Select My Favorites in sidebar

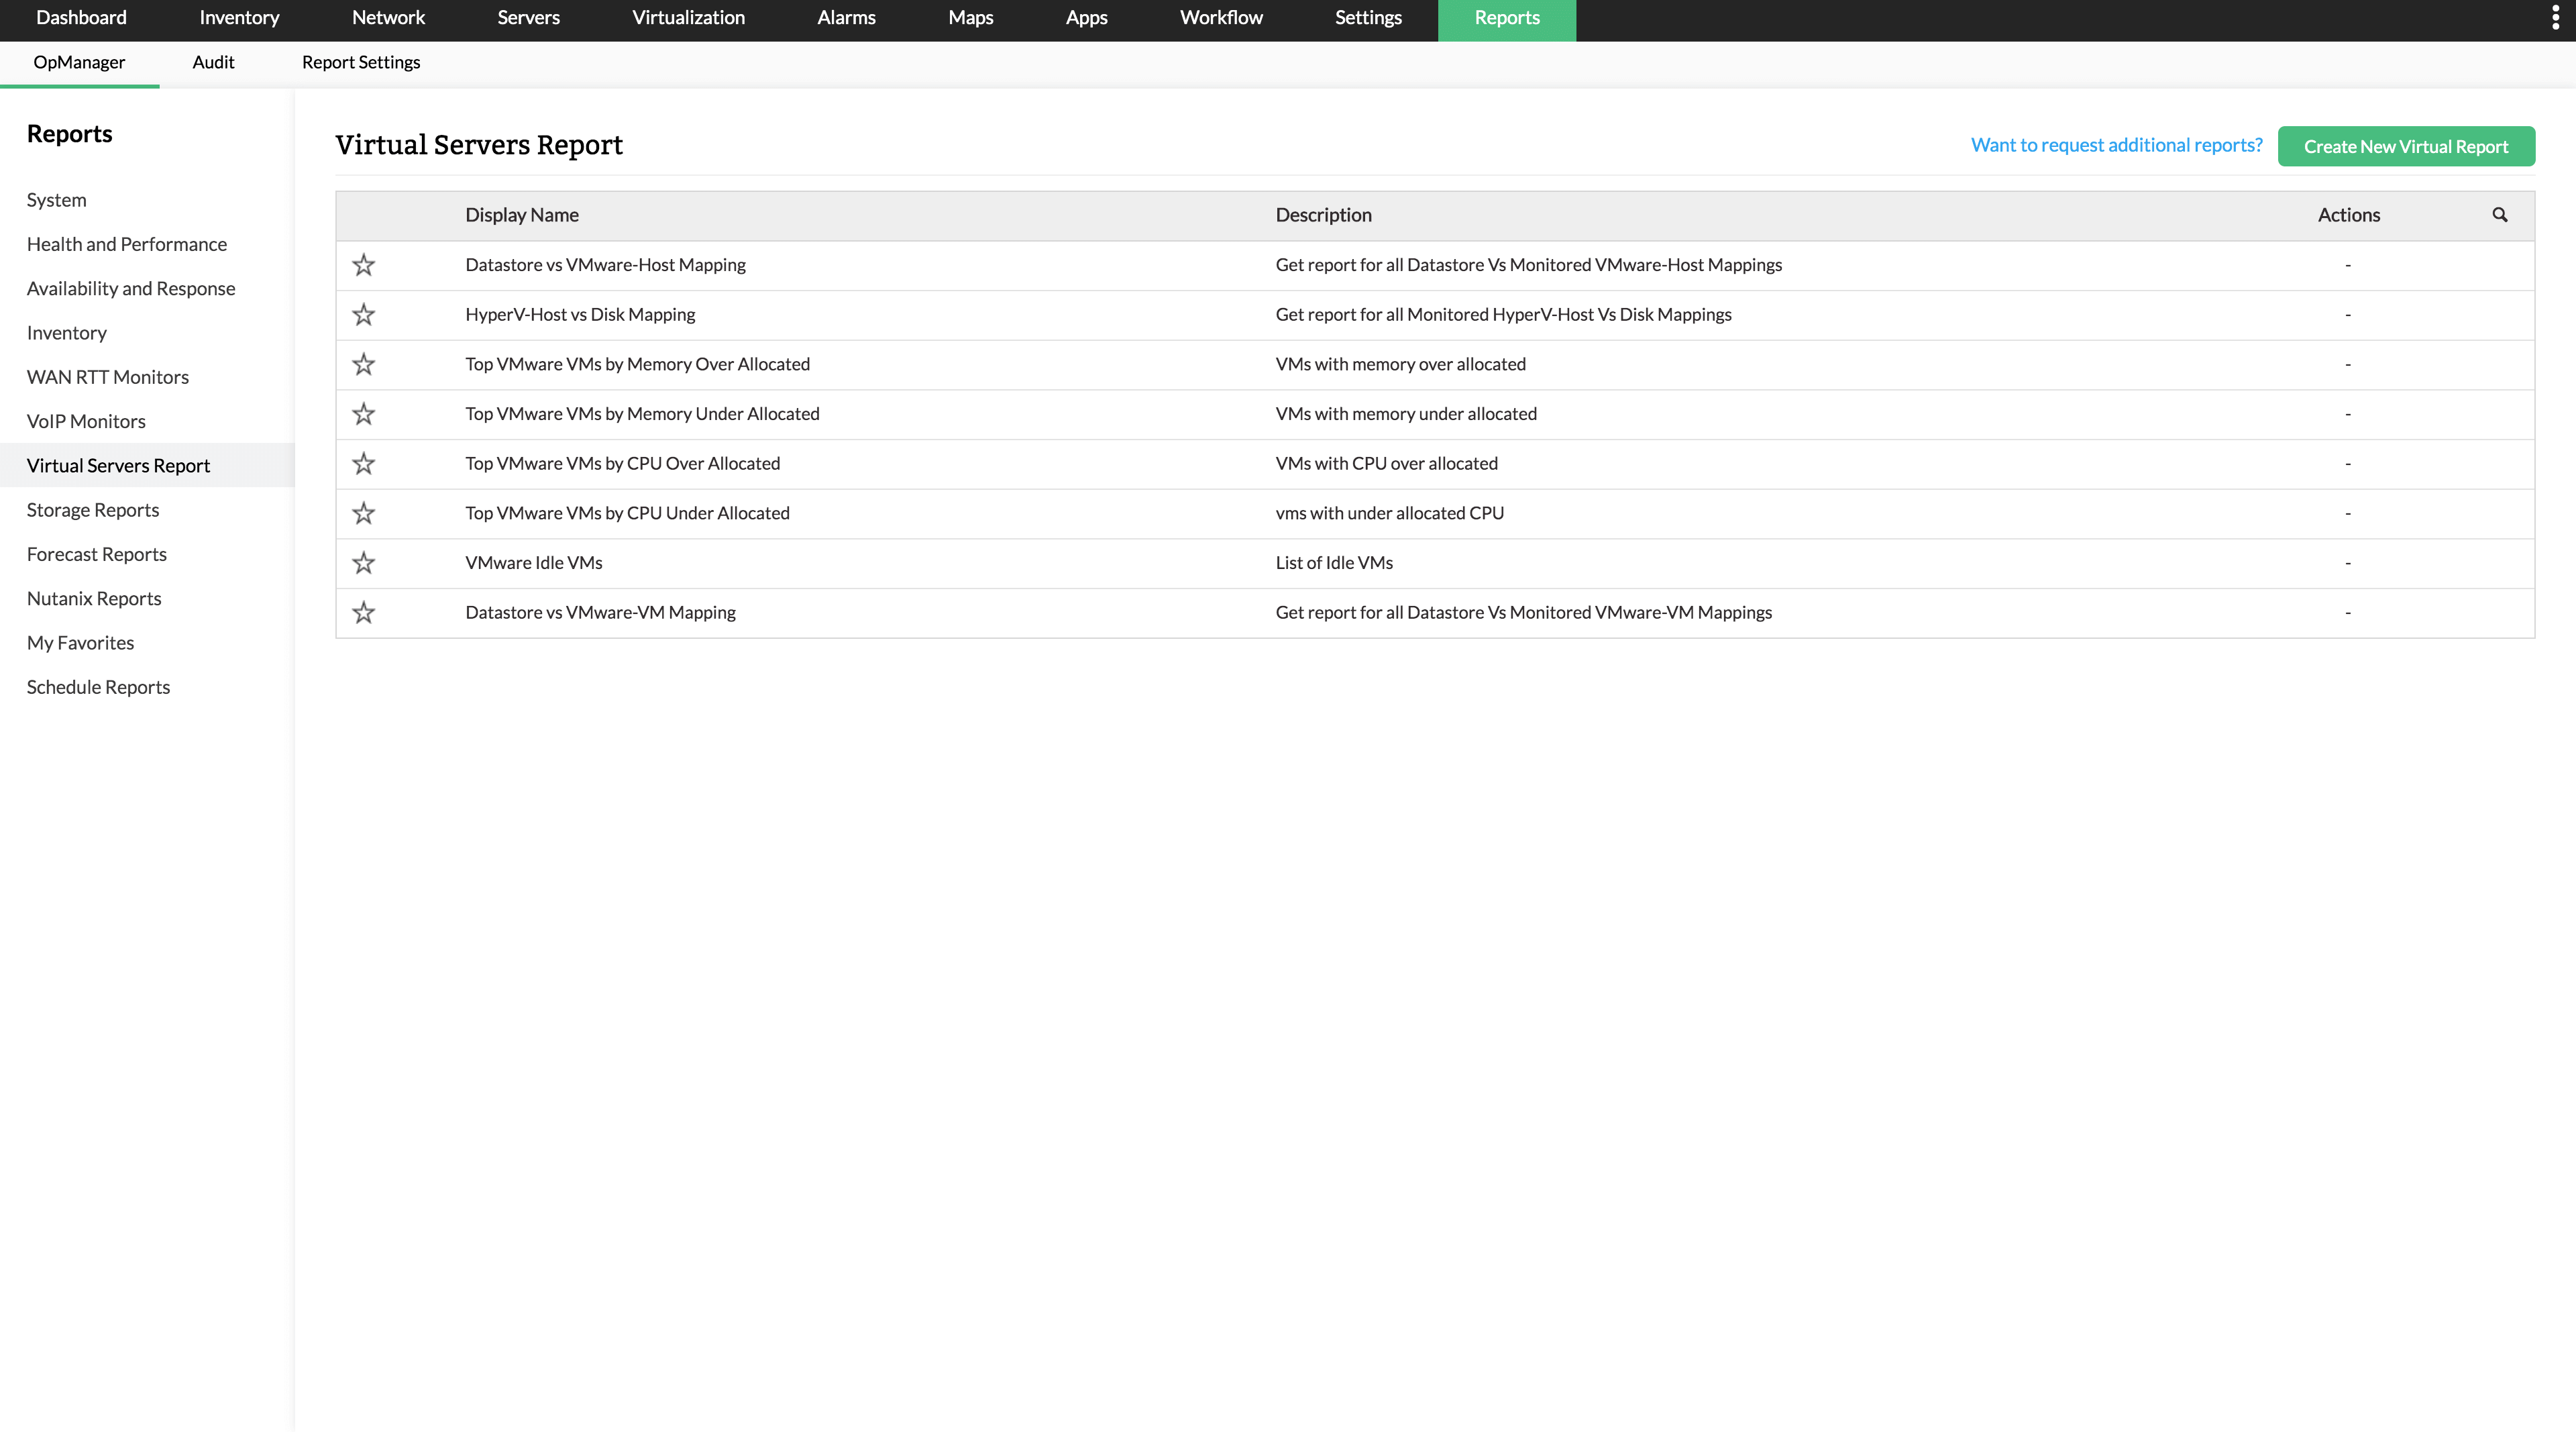click(x=80, y=642)
